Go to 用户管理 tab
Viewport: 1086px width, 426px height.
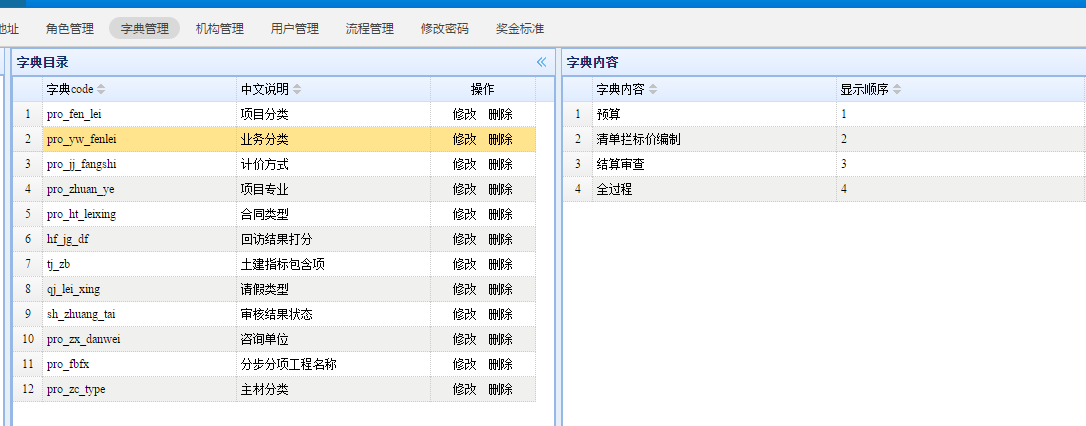pyautogui.click(x=295, y=29)
